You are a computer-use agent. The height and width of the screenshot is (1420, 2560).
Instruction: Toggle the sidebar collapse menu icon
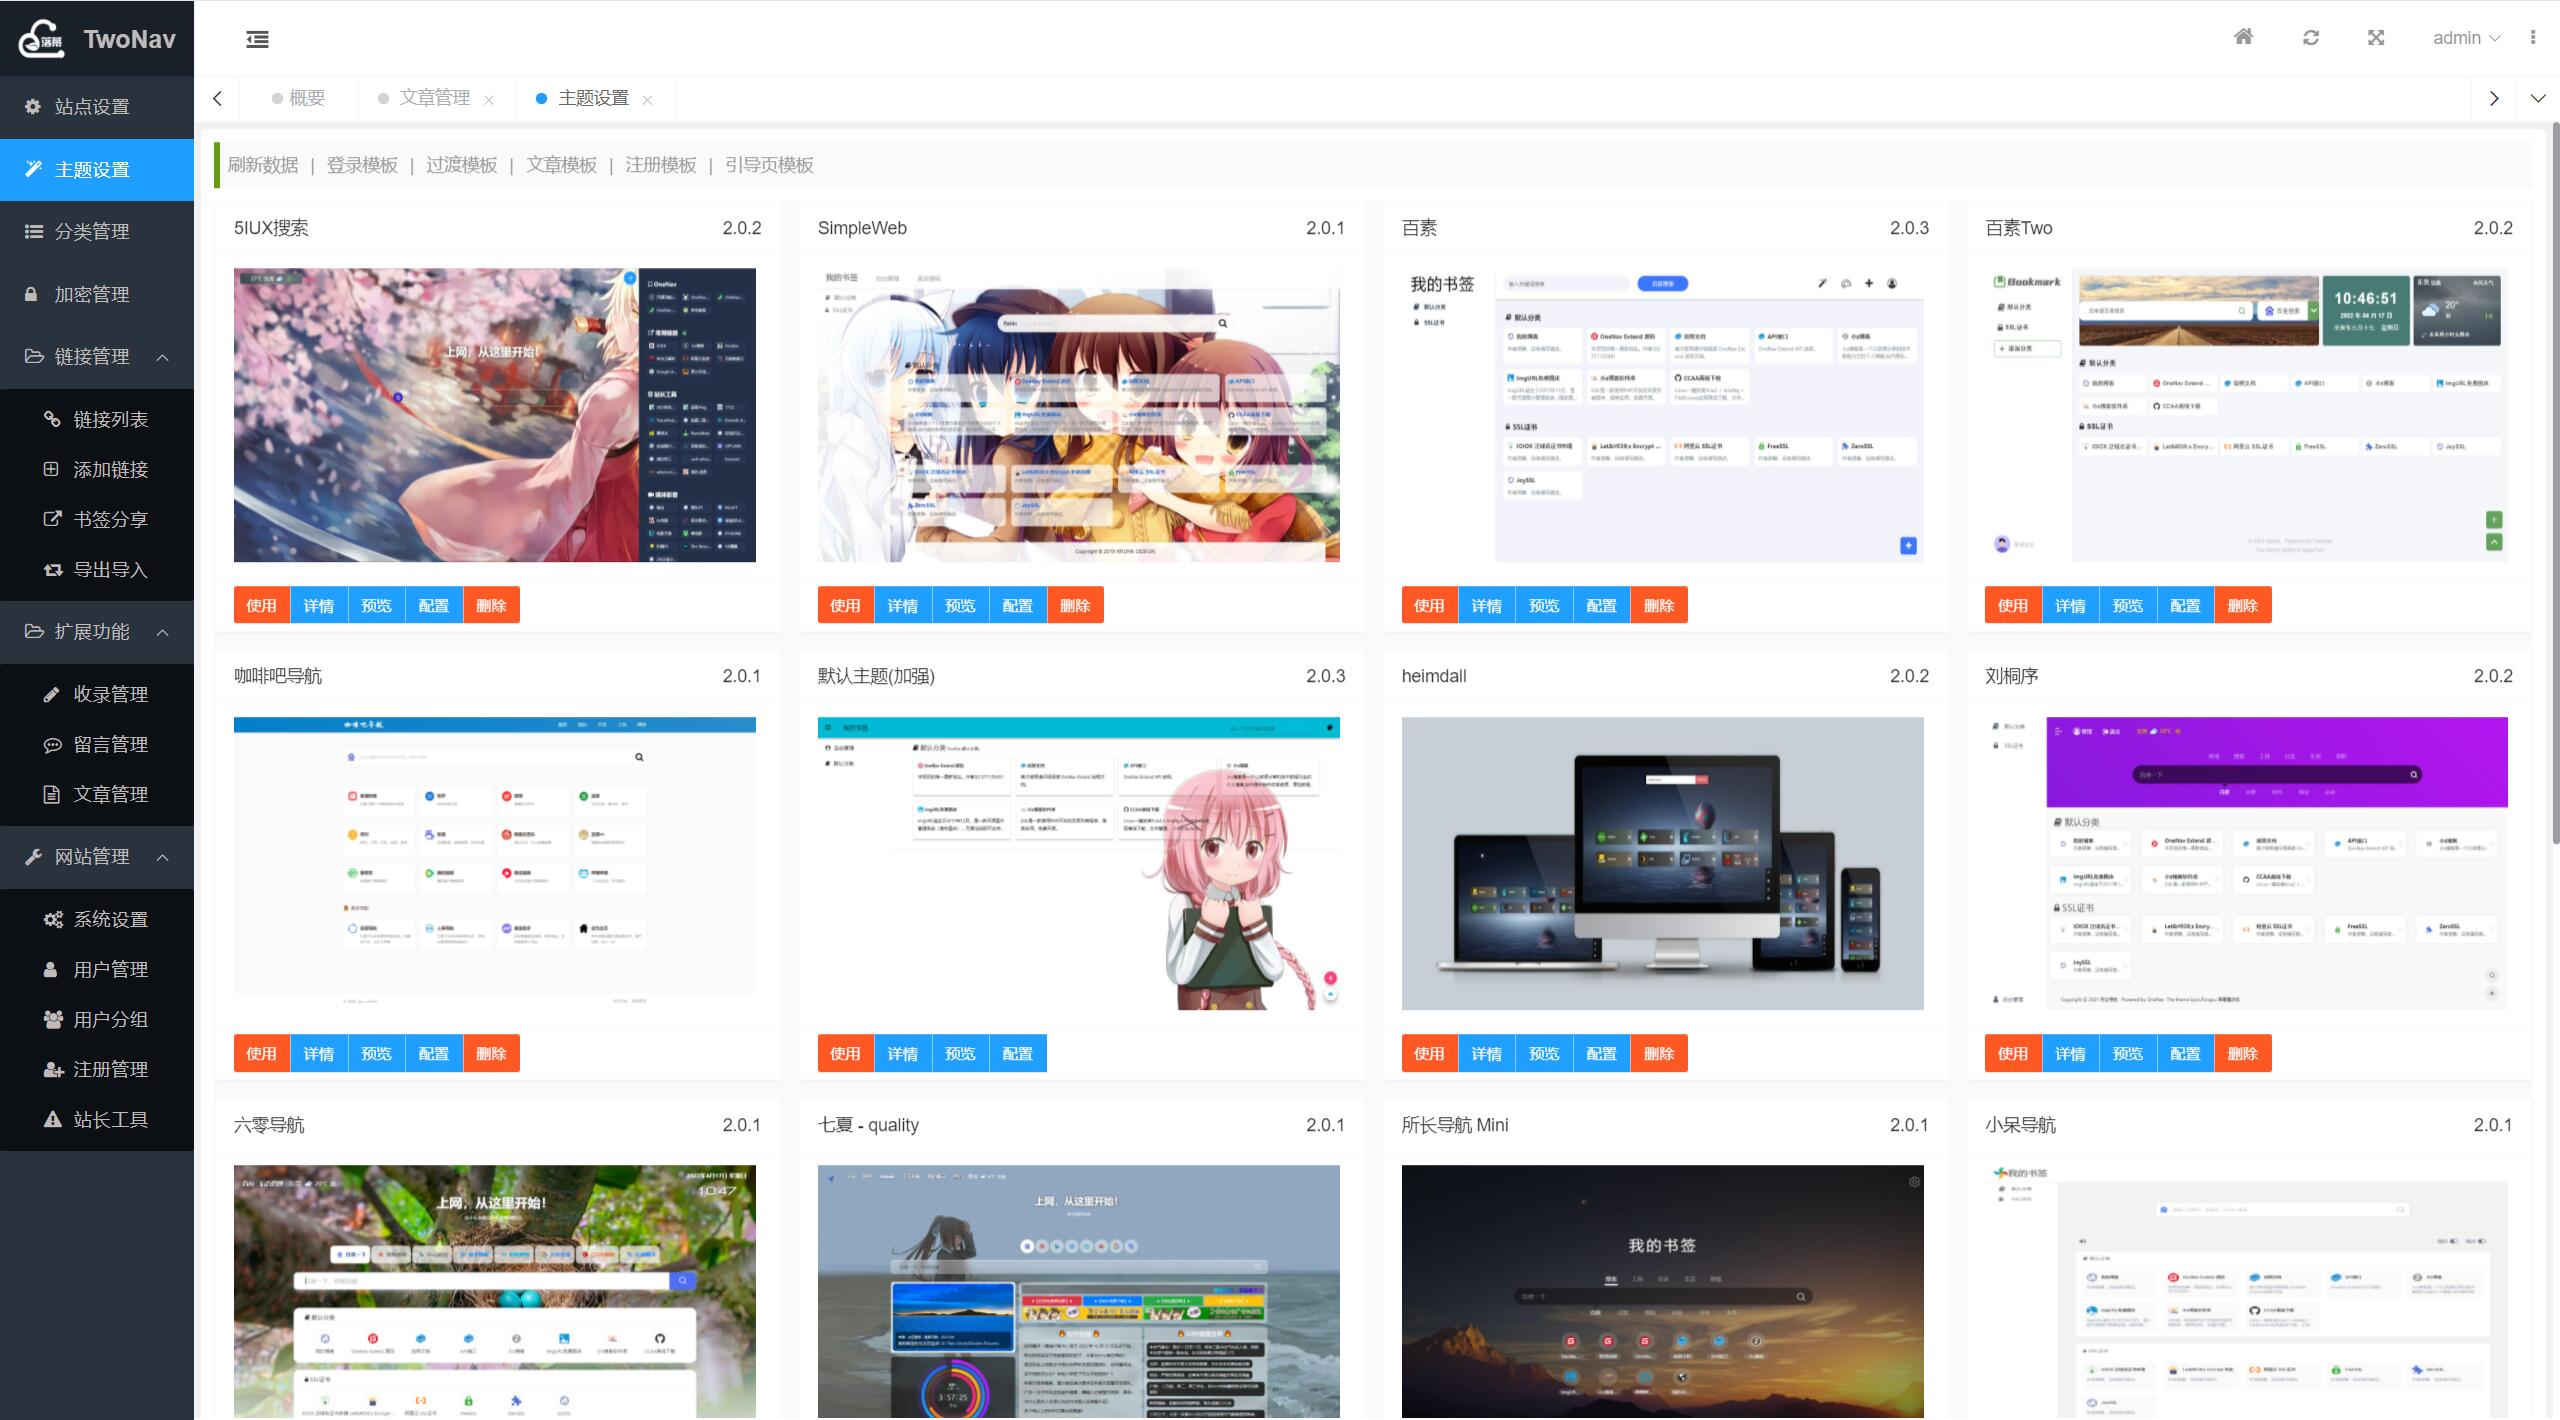(x=257, y=39)
